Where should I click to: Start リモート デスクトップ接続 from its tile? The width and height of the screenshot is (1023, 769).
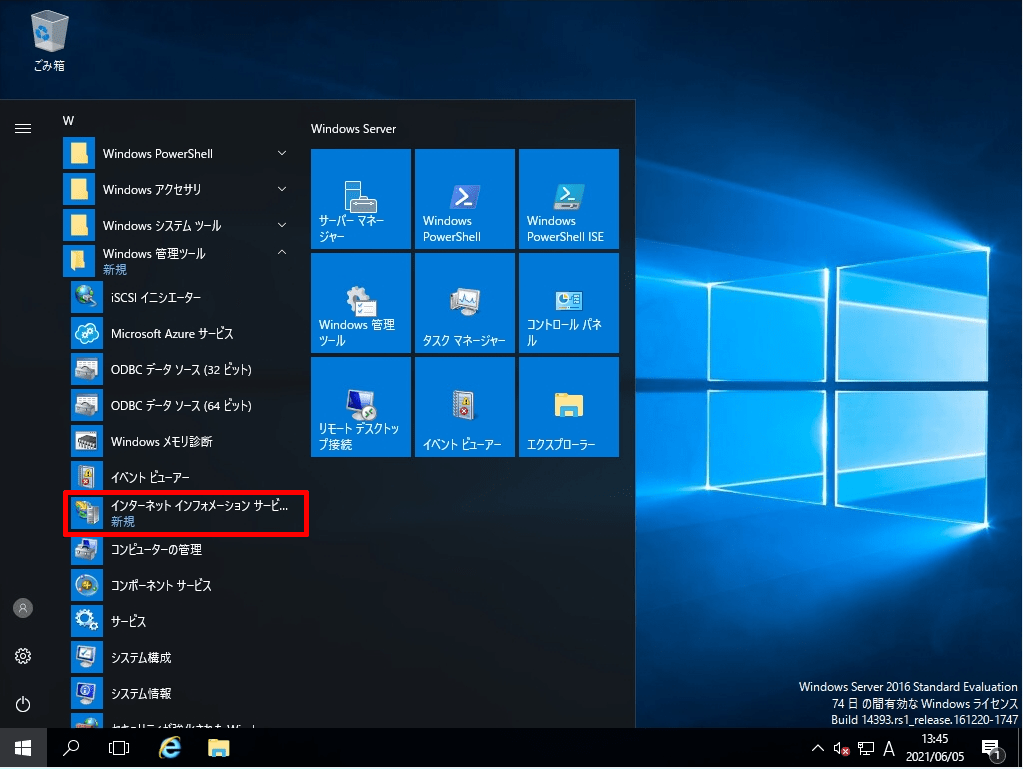[360, 407]
